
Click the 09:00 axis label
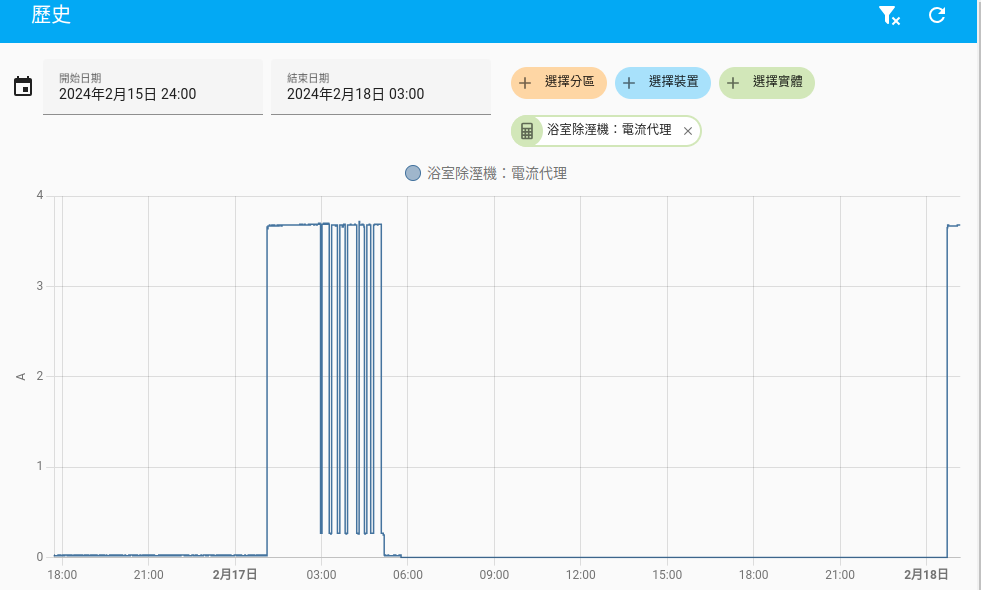point(494,574)
